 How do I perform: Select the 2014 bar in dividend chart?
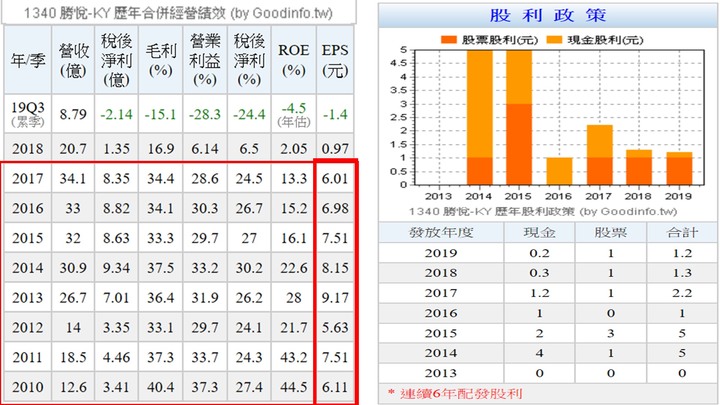(479, 118)
